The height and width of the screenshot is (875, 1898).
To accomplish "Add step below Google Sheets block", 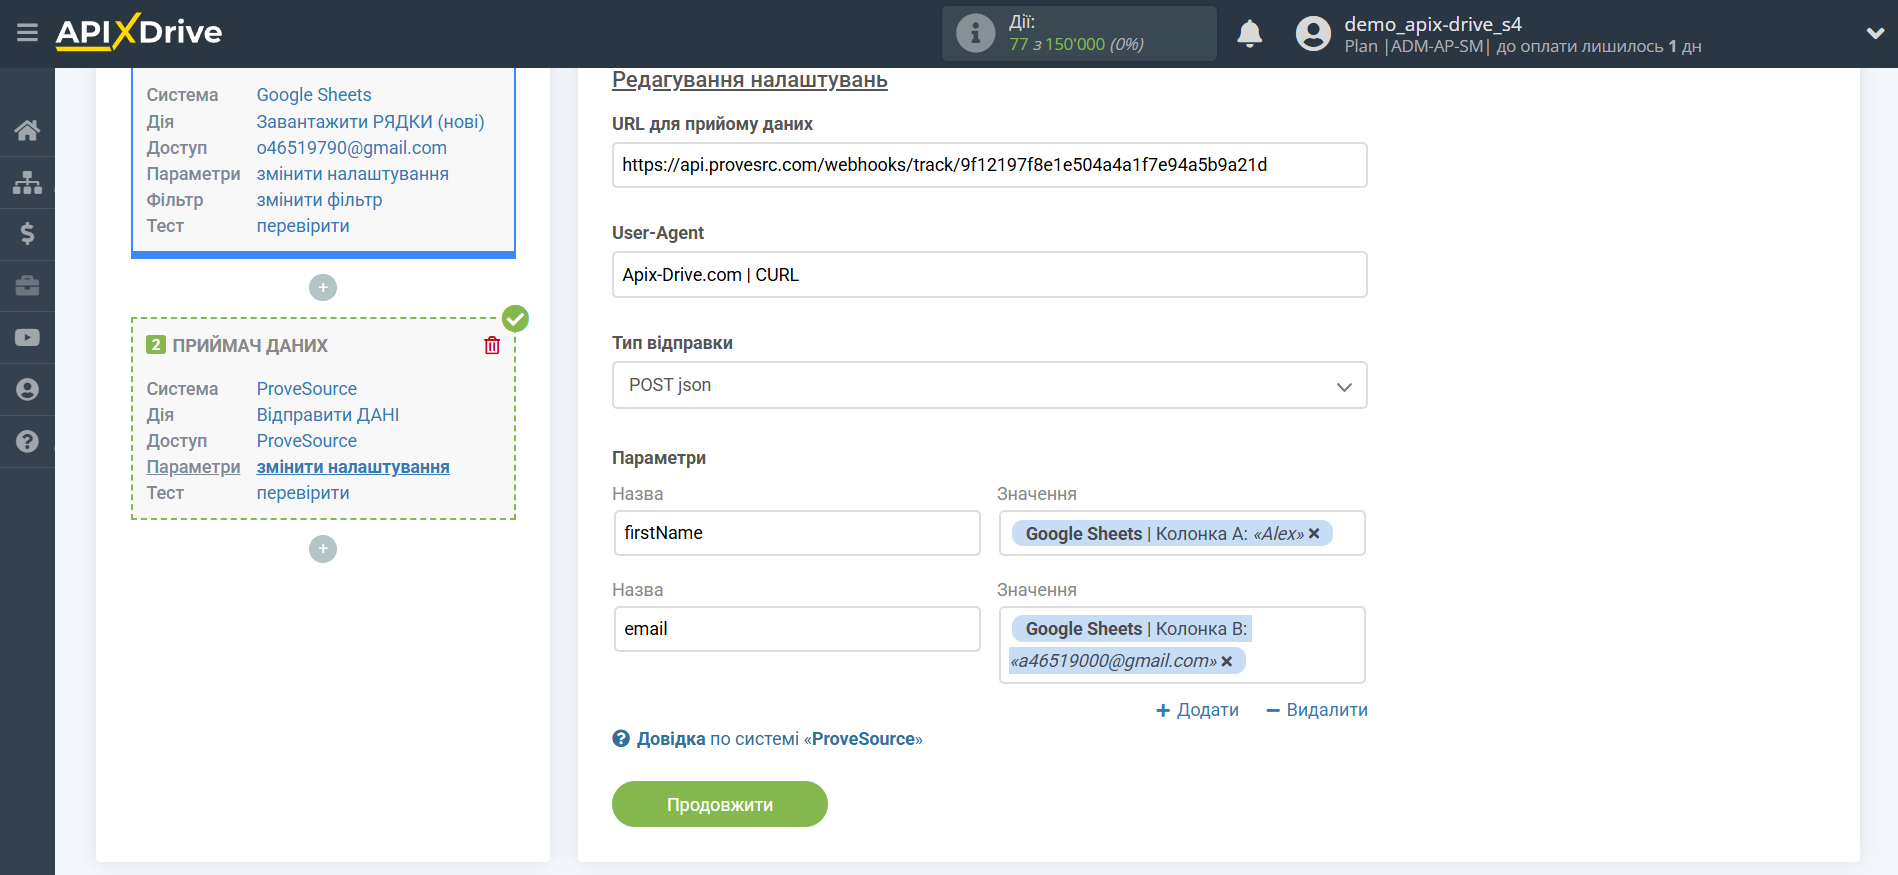I will (323, 288).
